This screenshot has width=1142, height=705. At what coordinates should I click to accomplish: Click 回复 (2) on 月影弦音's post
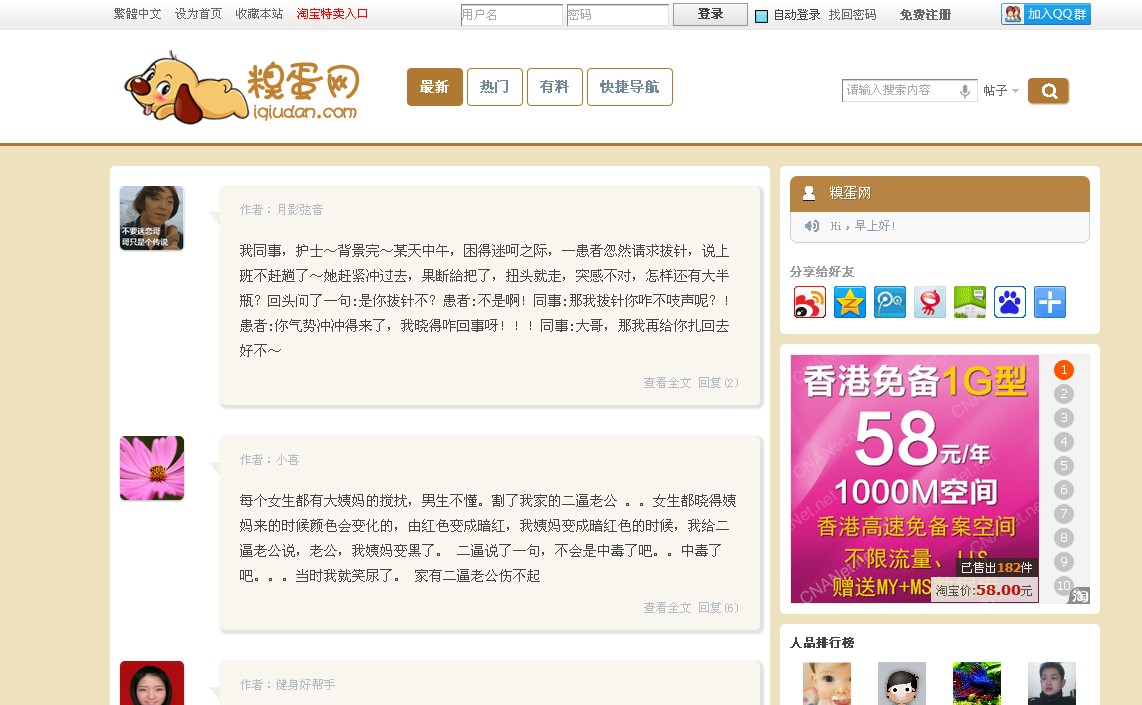(718, 383)
